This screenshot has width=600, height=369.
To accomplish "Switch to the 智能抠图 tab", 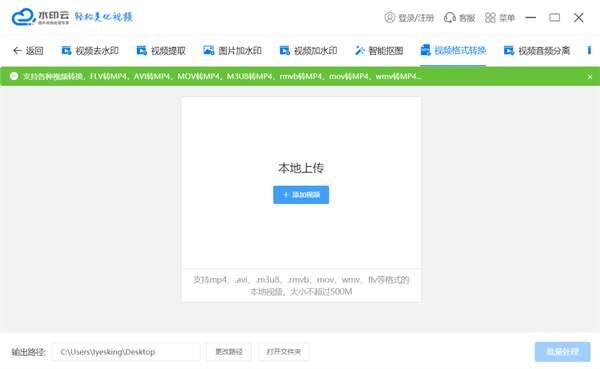I will point(379,51).
